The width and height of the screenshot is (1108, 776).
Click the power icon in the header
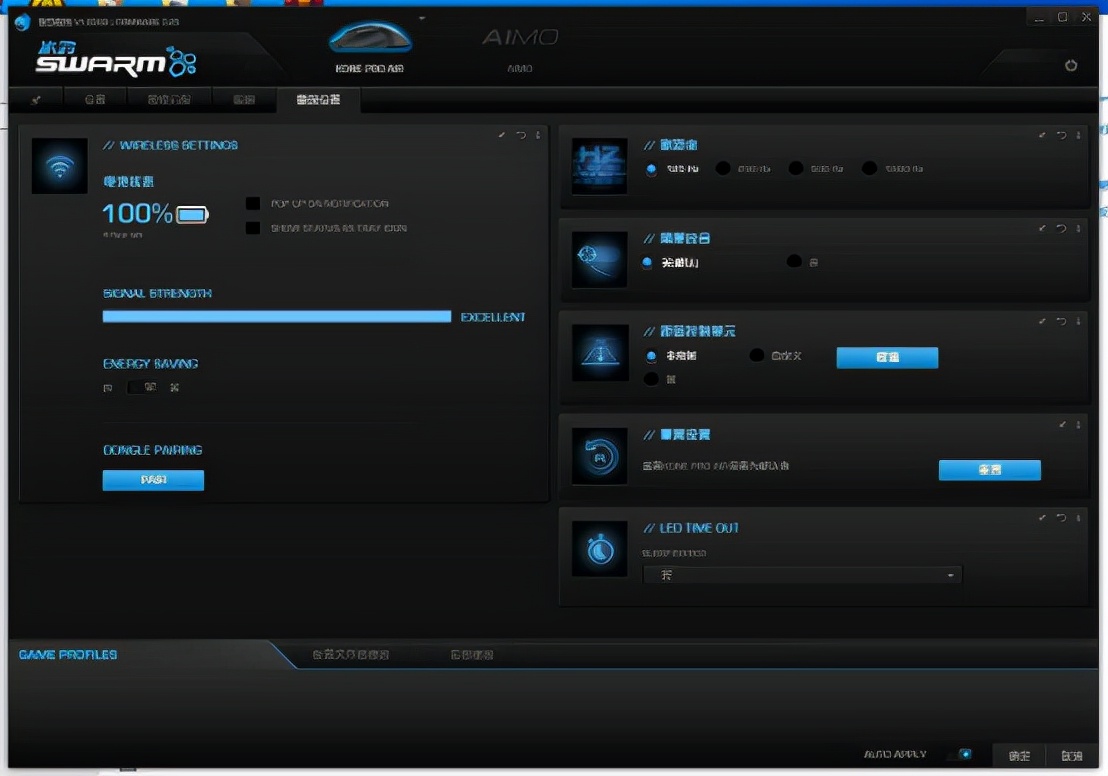pos(1071,65)
